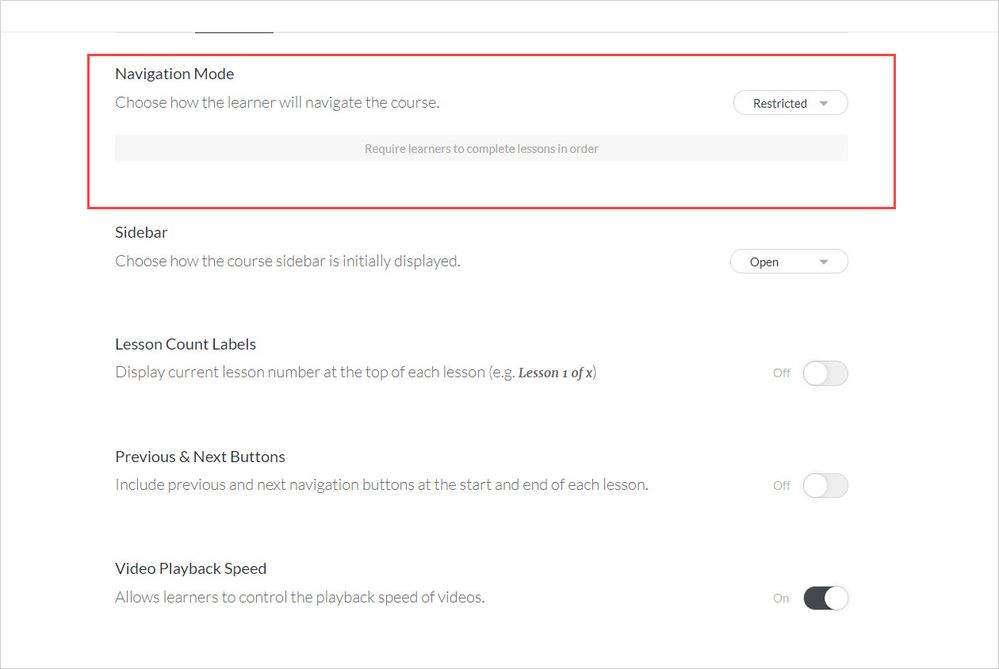Disable the Video Playback Speed toggle
This screenshot has height=669, width=999.
click(825, 598)
